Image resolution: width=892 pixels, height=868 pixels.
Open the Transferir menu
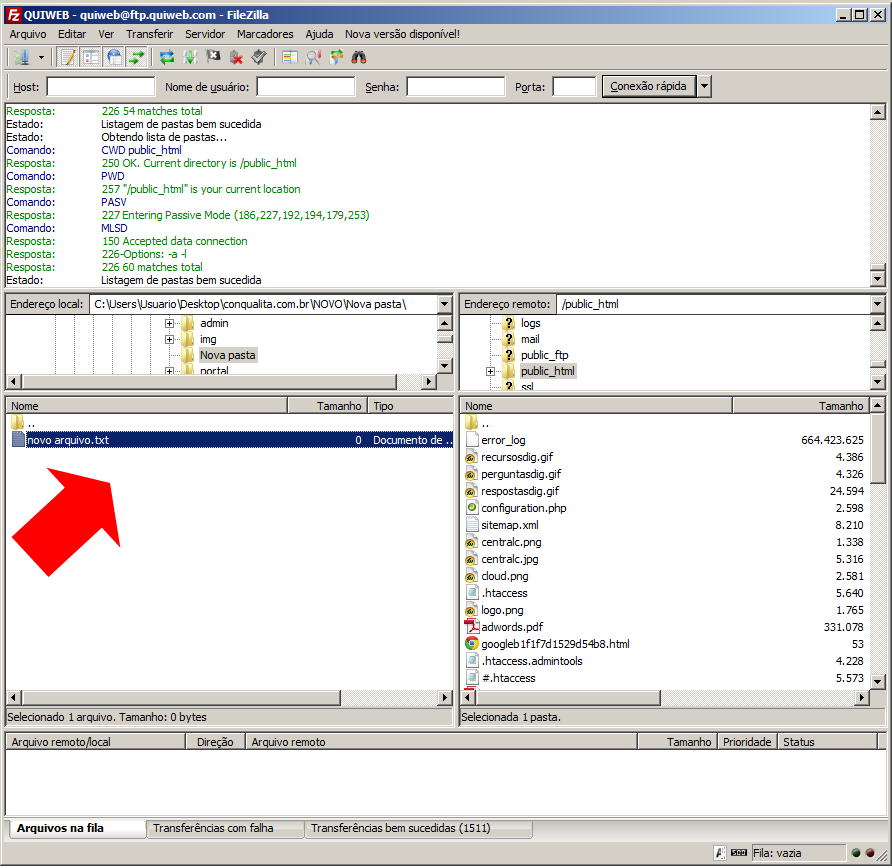coord(150,34)
